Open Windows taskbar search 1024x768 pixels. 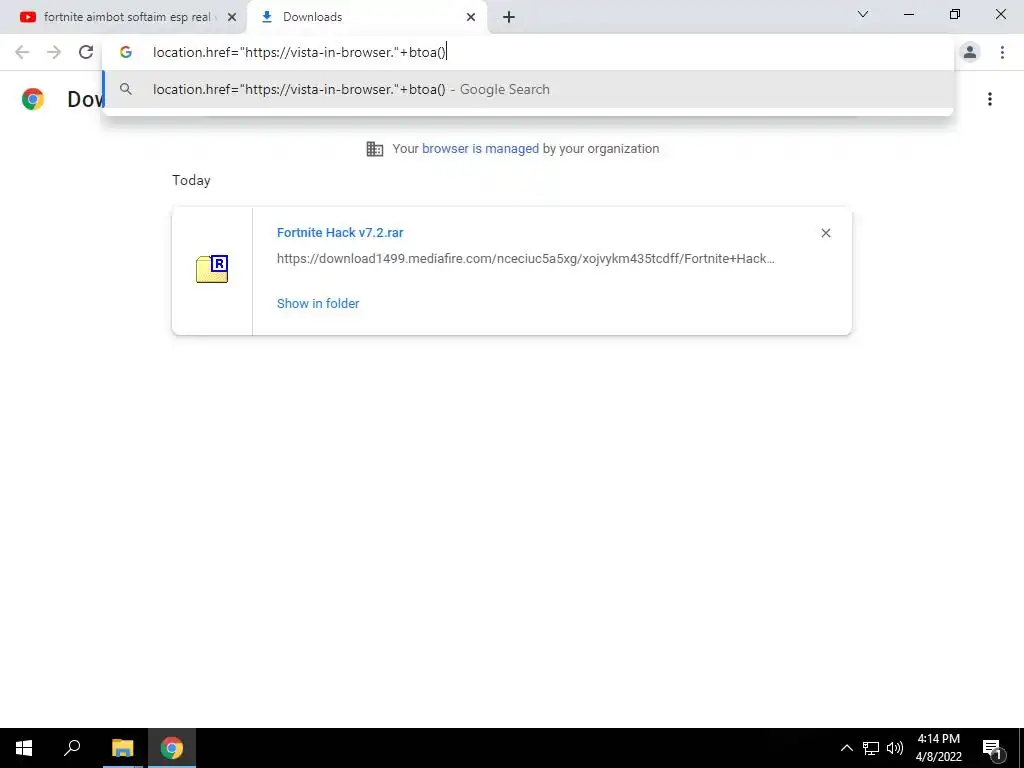(x=72, y=748)
